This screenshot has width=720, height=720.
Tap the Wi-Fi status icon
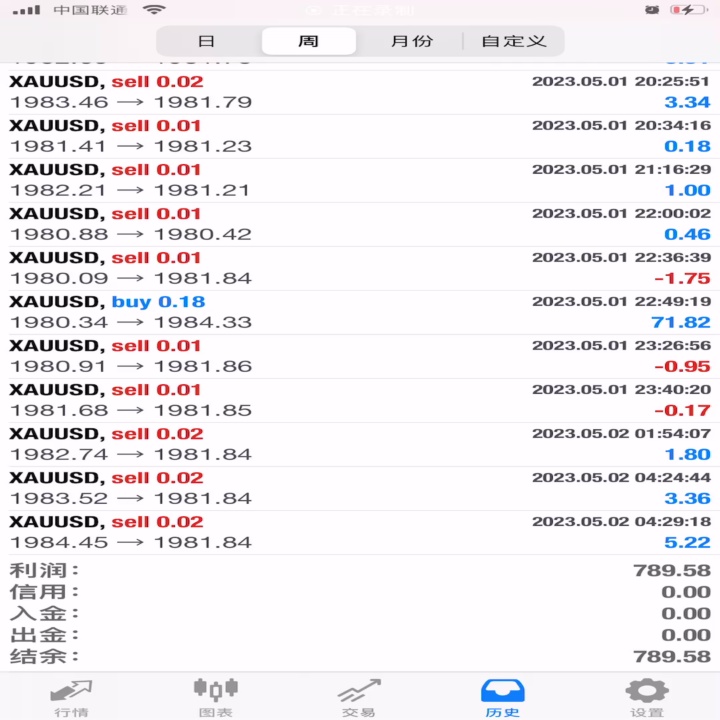[154, 9]
